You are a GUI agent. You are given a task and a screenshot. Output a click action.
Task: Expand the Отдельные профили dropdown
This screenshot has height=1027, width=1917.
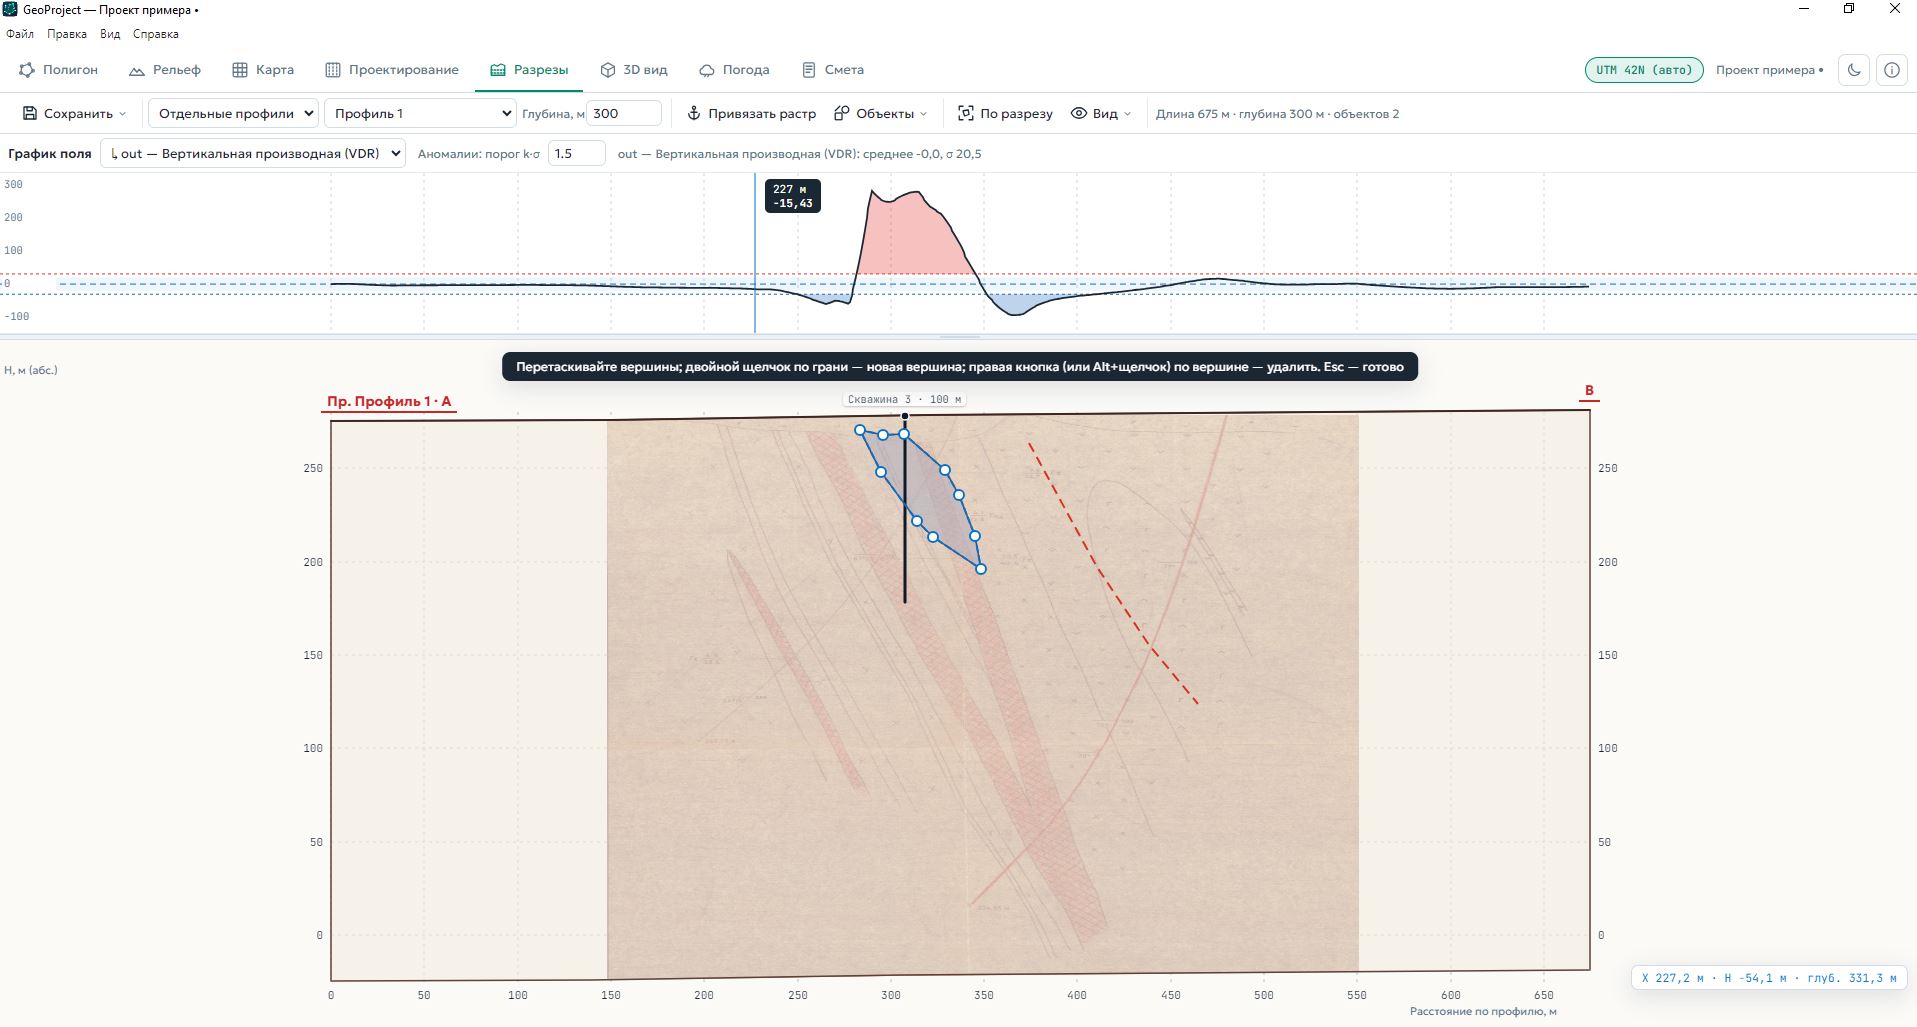click(233, 113)
